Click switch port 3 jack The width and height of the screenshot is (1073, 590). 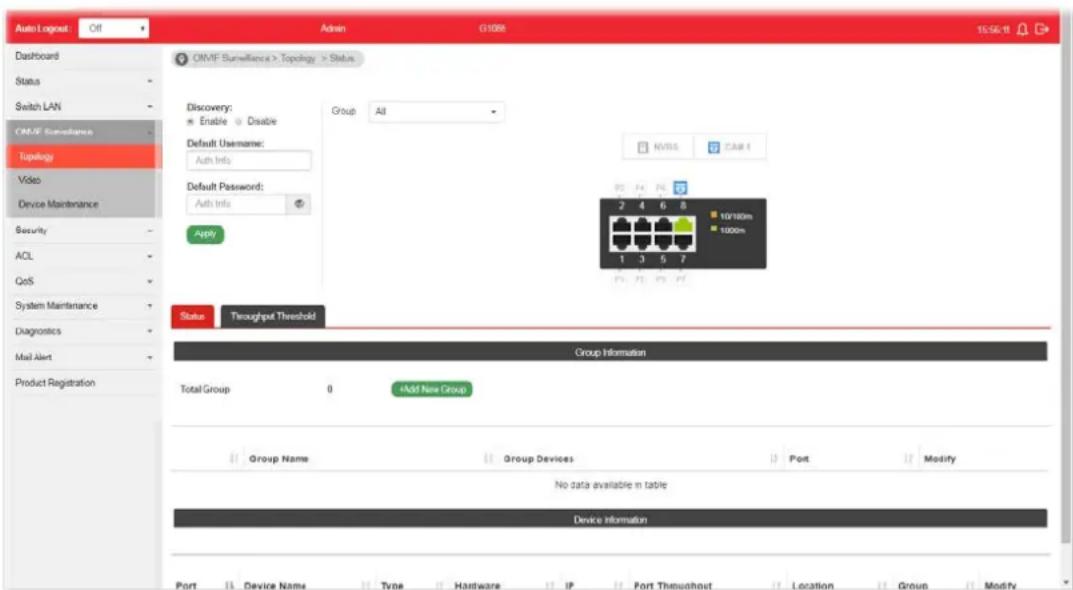pos(642,241)
